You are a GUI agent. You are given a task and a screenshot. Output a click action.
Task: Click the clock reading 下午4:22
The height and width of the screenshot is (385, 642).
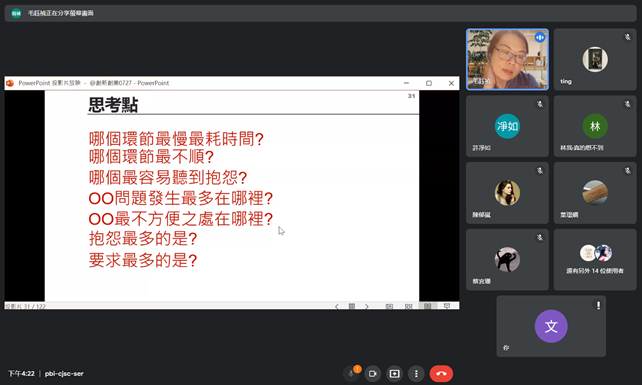(21, 374)
